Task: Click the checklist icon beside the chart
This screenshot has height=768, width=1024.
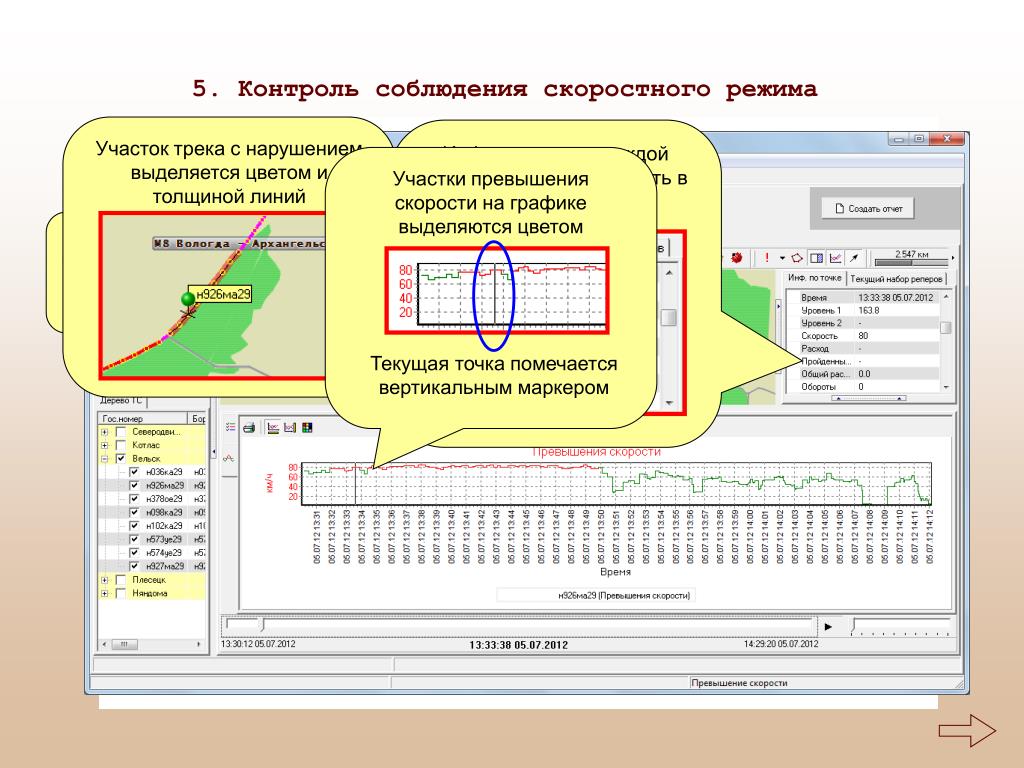Action: 231,427
